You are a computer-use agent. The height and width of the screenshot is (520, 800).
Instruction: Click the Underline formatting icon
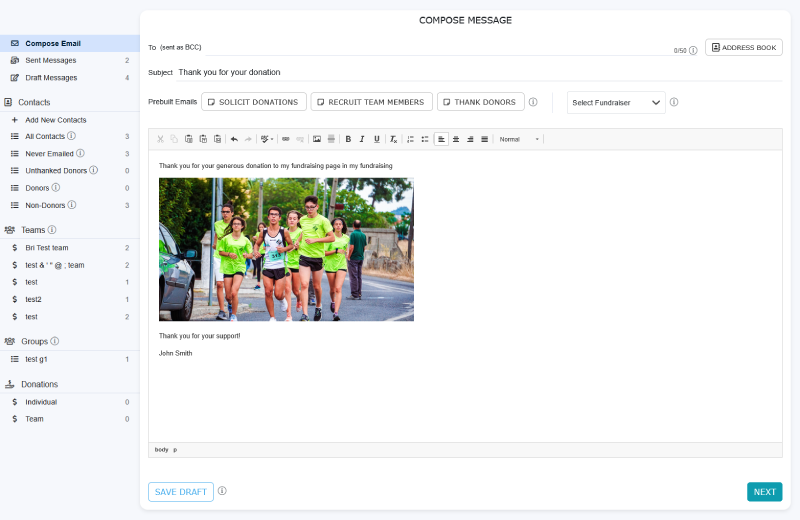pos(377,139)
